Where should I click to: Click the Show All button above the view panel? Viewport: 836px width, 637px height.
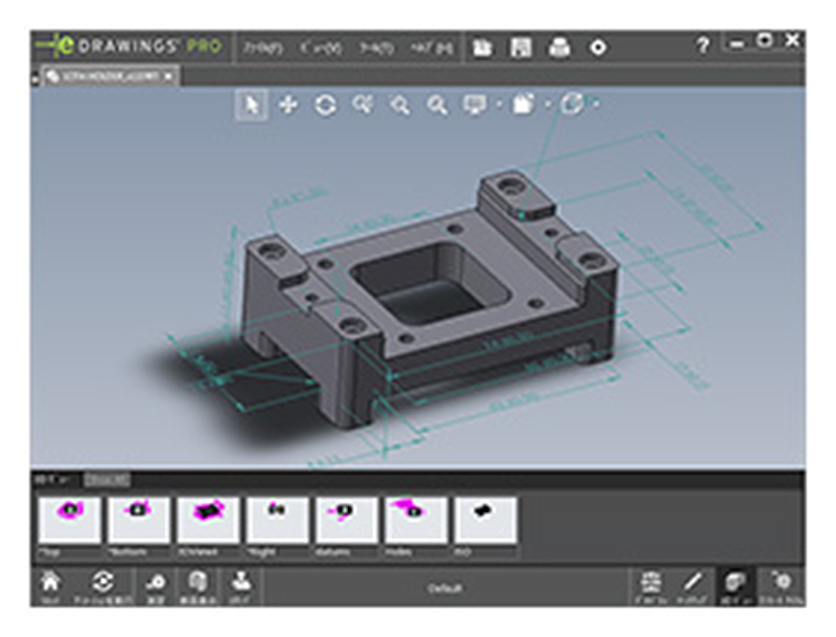[x=107, y=478]
